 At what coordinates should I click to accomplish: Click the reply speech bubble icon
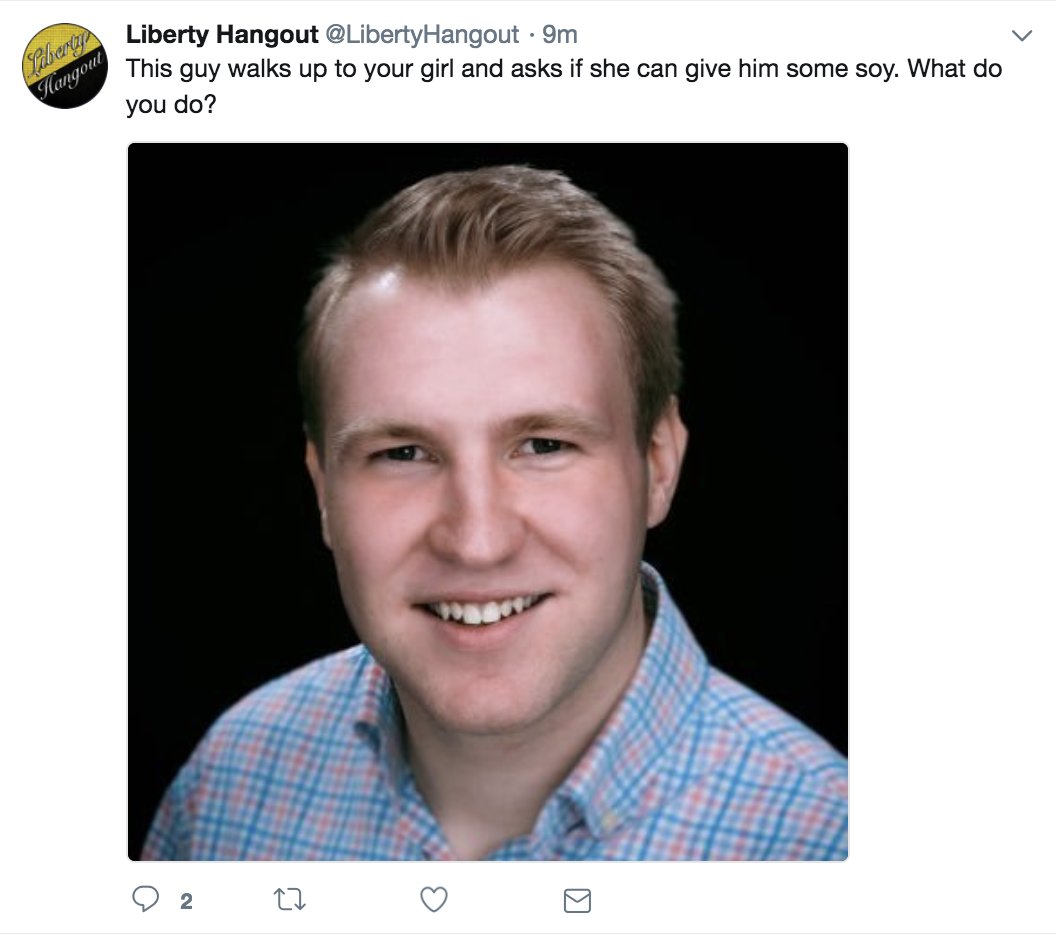coord(145,899)
